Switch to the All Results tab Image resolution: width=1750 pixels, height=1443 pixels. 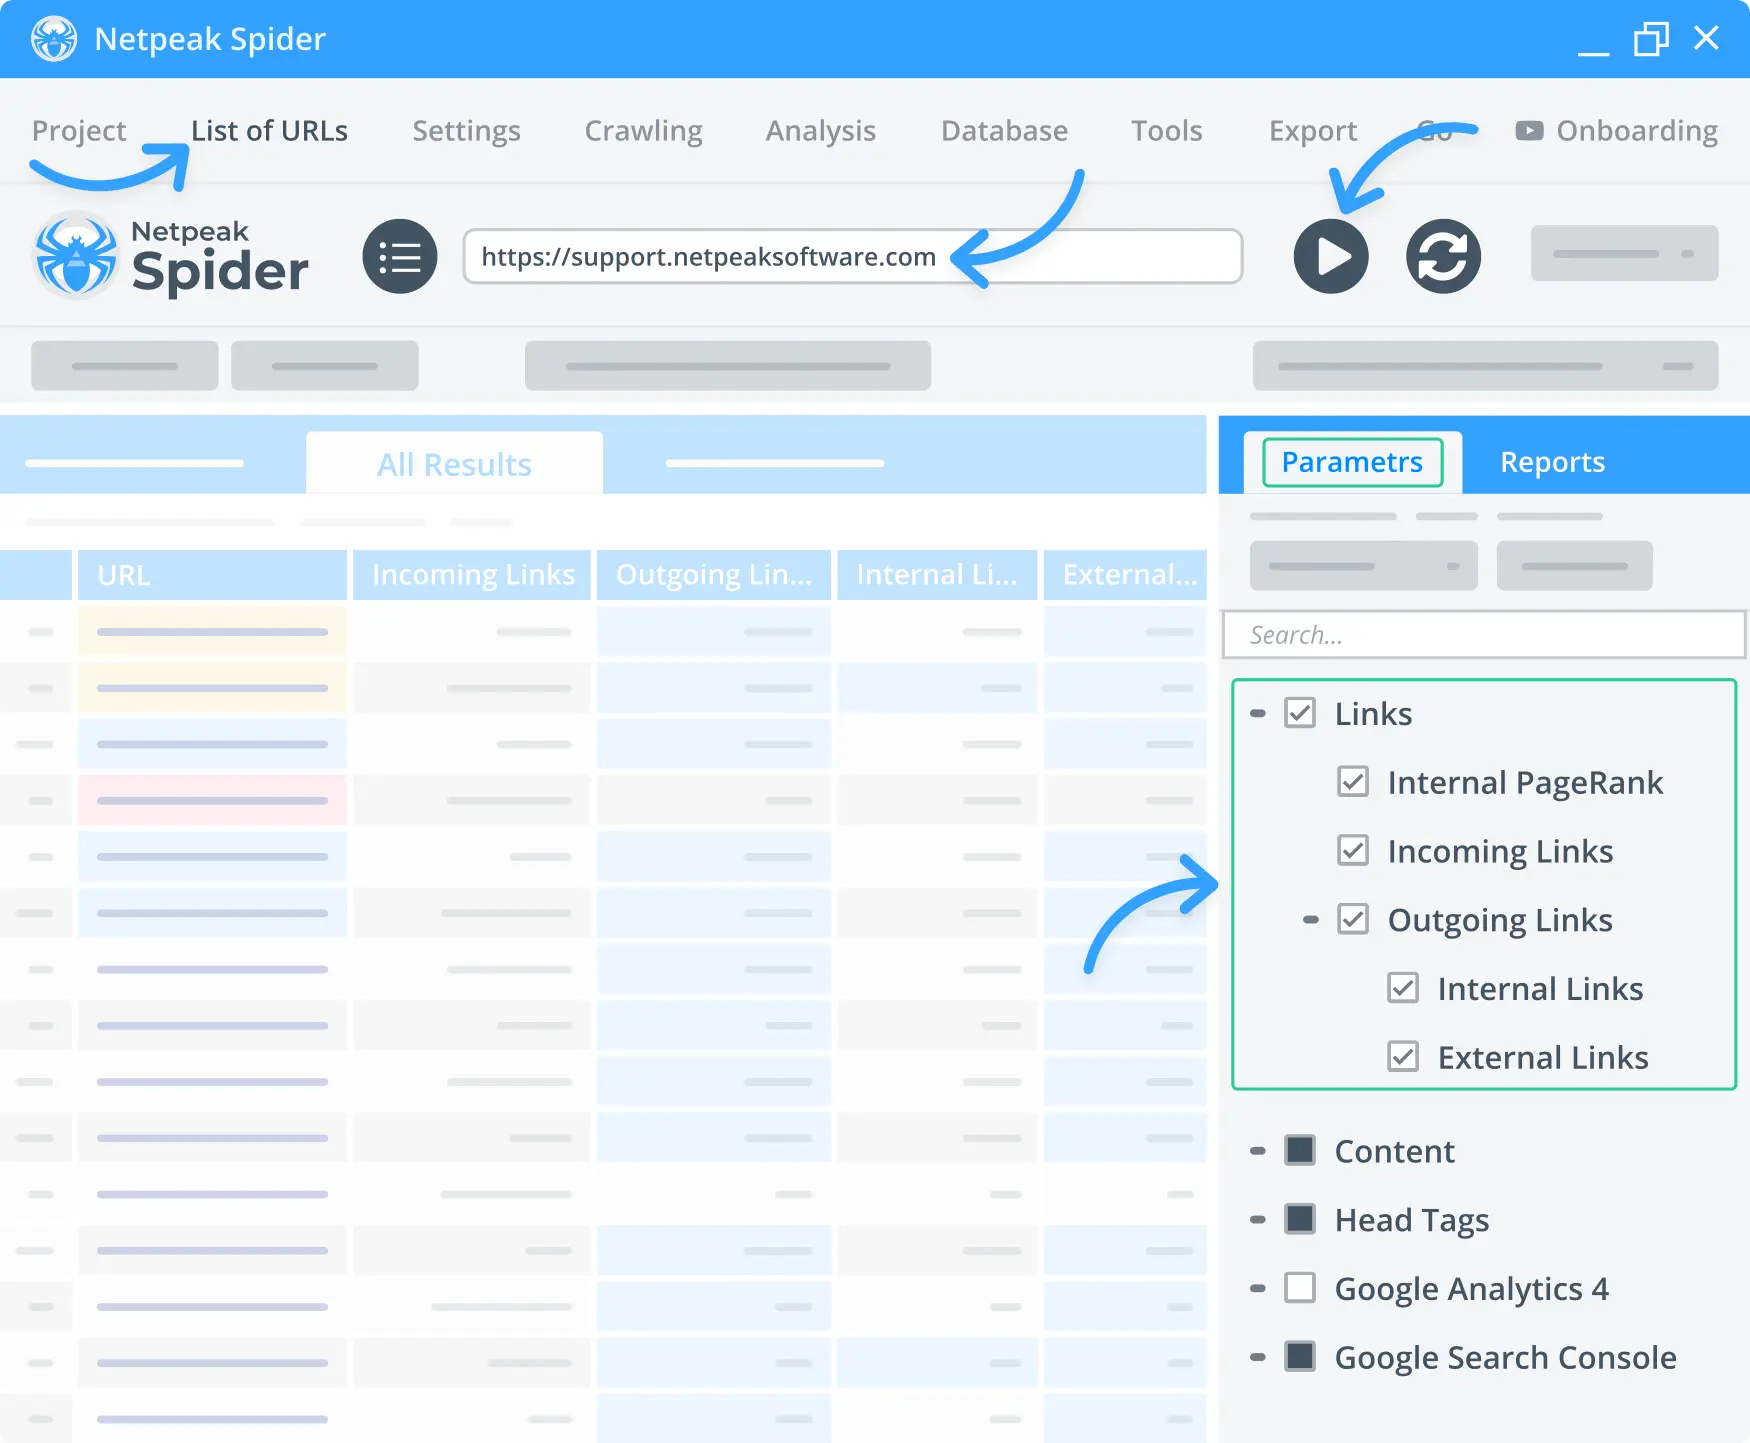454,464
